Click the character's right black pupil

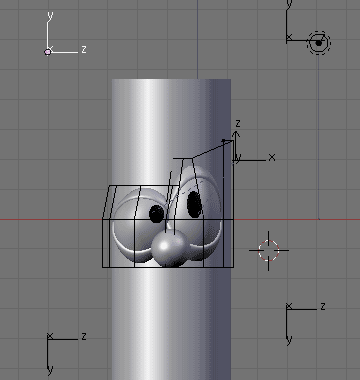[x=194, y=204]
